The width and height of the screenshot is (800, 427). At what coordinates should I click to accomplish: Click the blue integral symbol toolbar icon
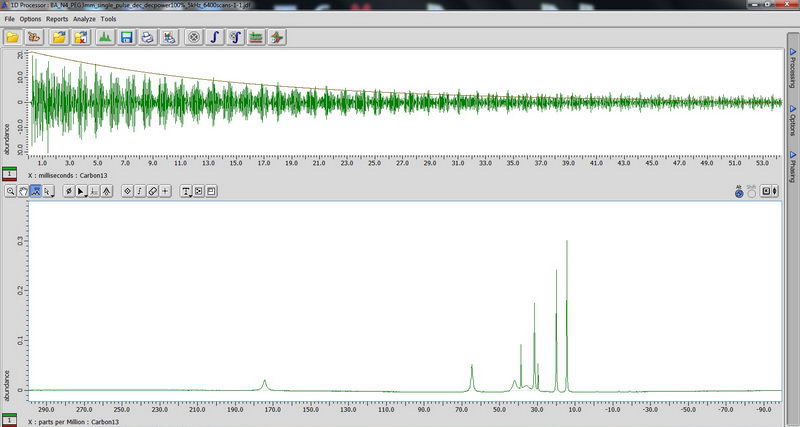pyautogui.click(x=215, y=37)
